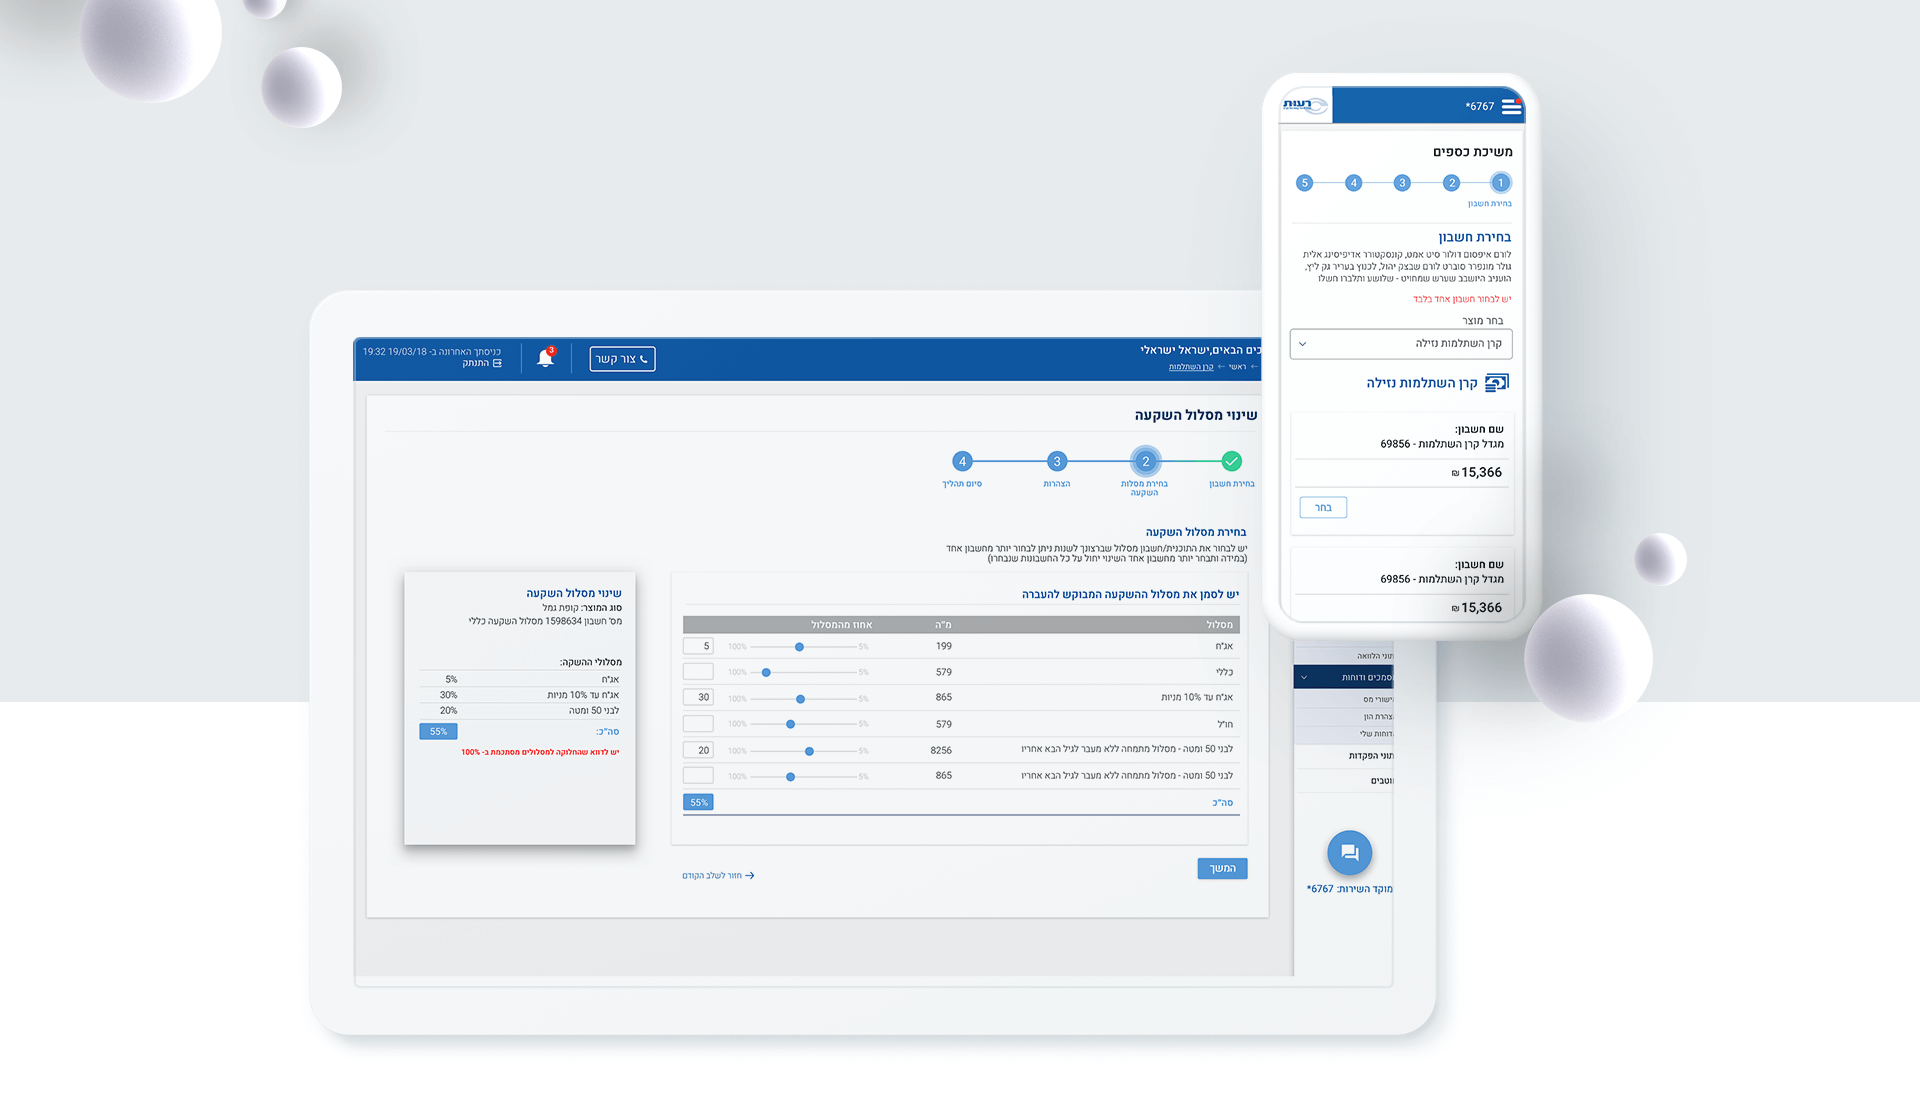Click the slider handle in the אג"ח row (199)

pos(799,647)
